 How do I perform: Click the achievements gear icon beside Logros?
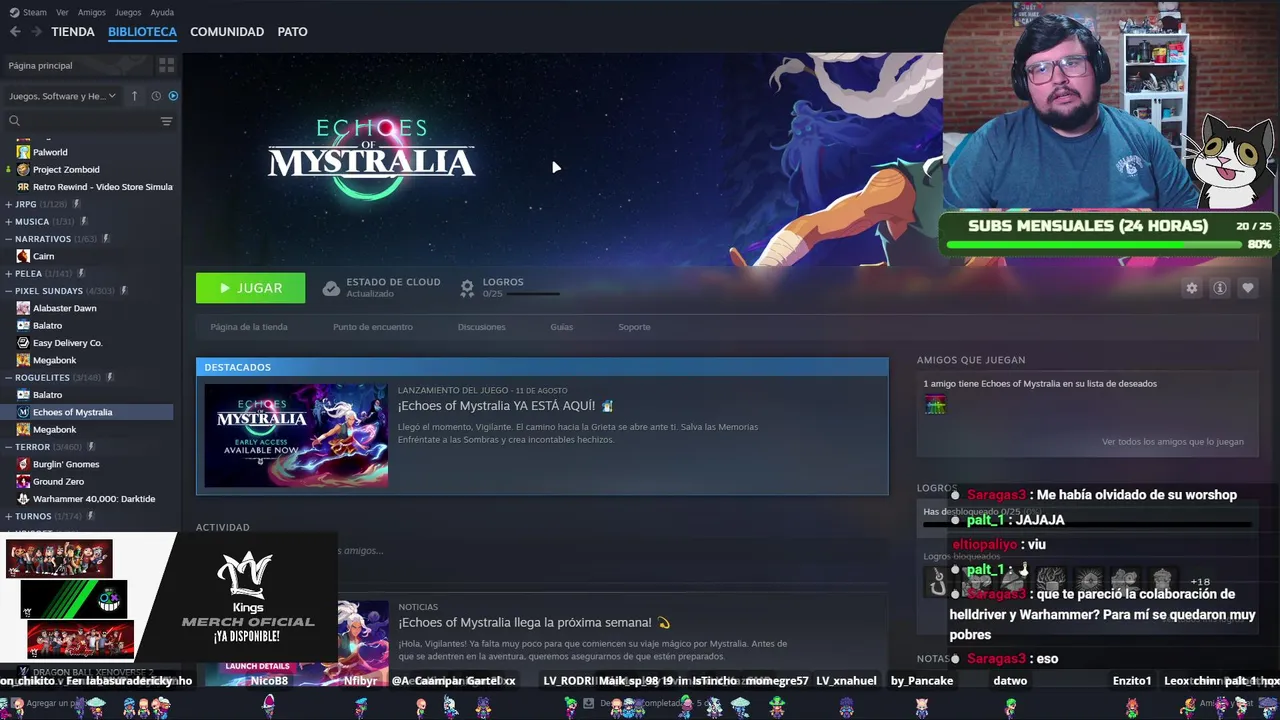coord(467,288)
